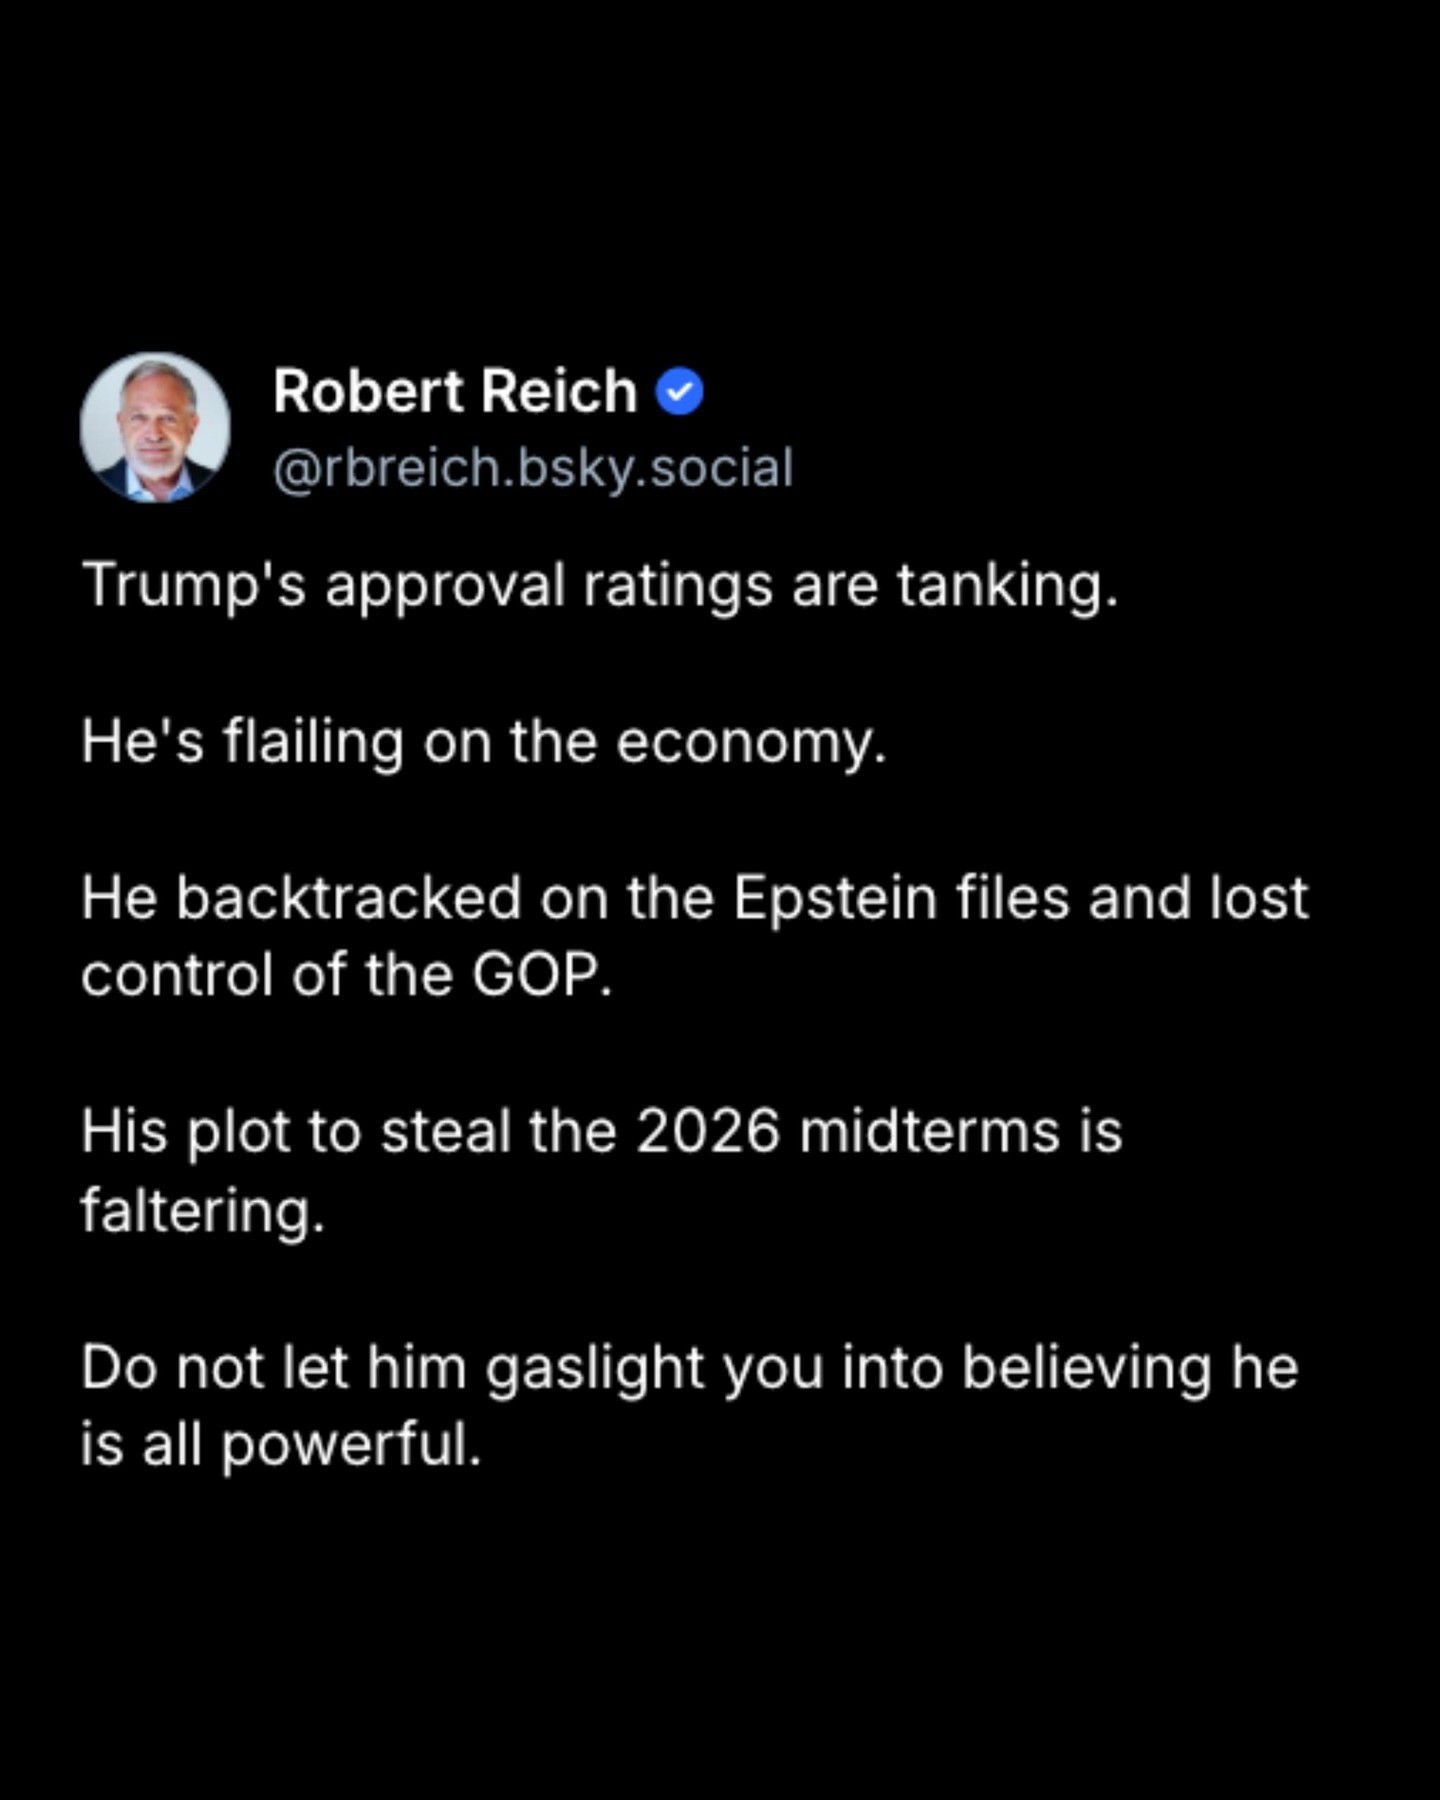Click the "Trump's approval ratings are tanking" line

click(600, 585)
